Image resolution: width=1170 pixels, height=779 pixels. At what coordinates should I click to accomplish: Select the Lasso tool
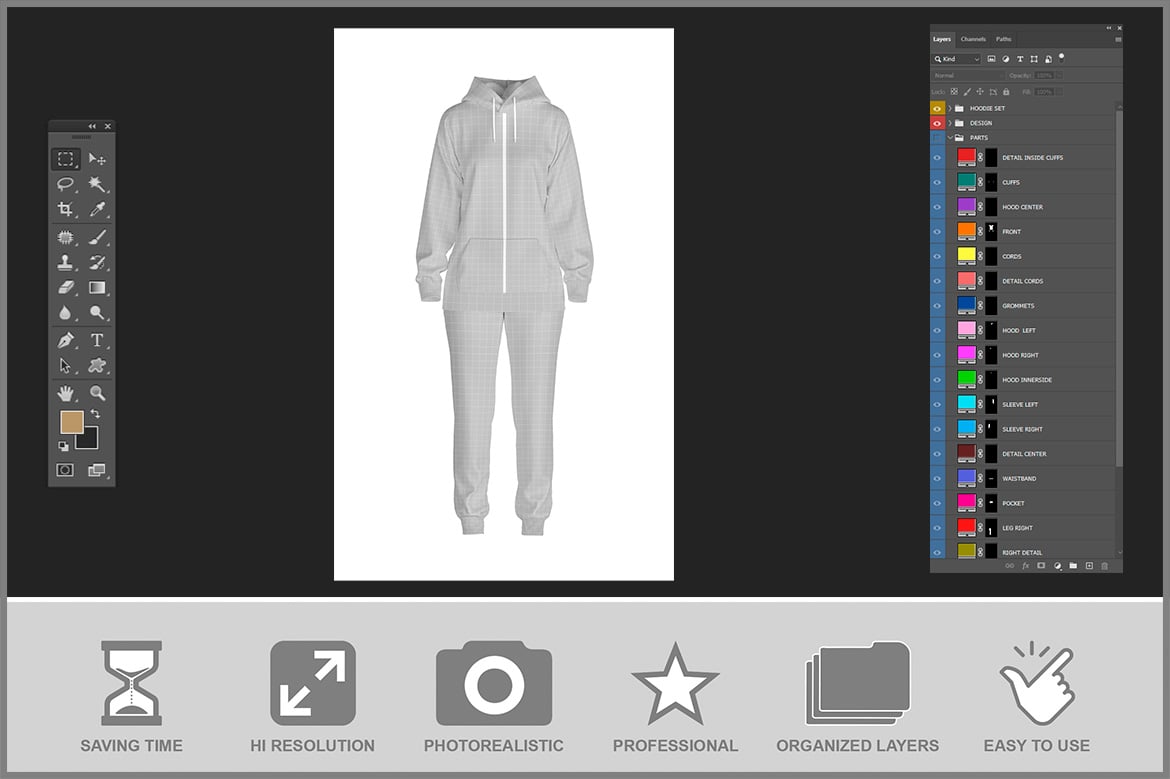[66, 184]
